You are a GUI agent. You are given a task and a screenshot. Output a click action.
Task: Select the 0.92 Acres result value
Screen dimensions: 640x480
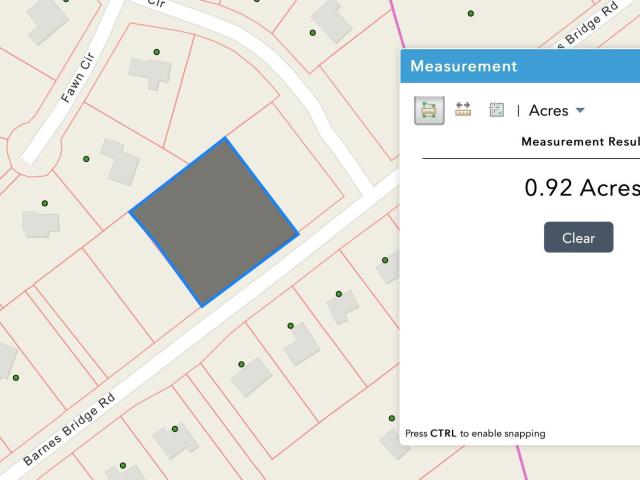click(x=582, y=188)
